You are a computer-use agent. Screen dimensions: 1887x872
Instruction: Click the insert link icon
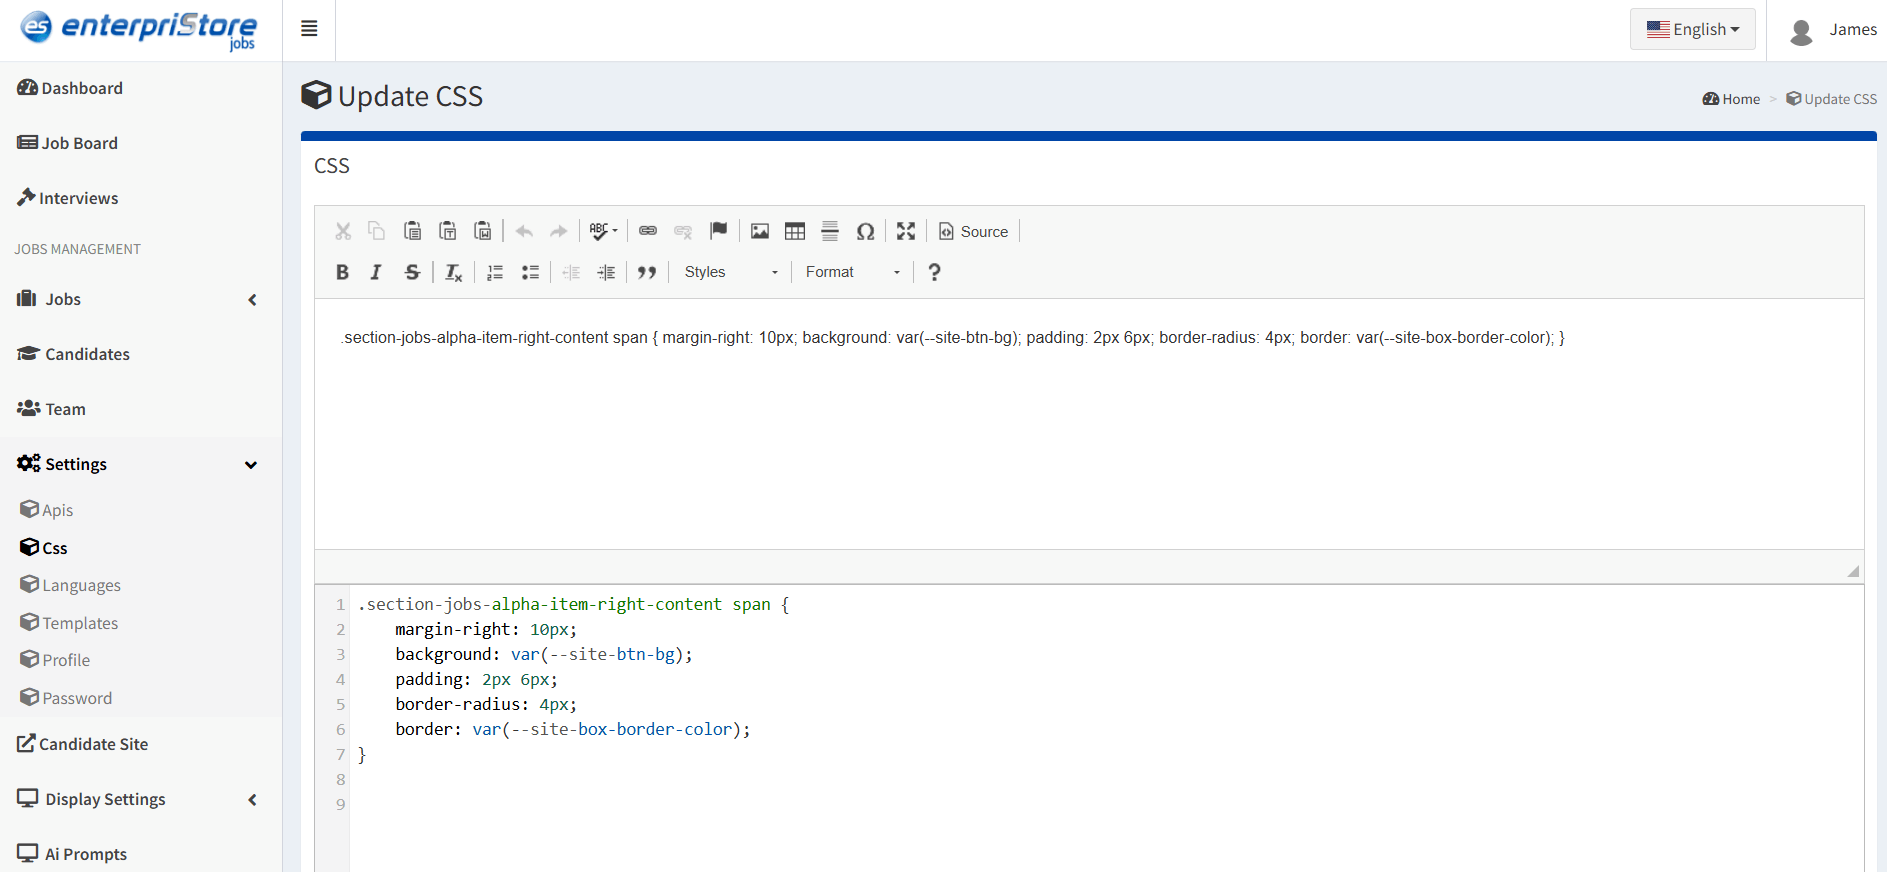(x=648, y=231)
